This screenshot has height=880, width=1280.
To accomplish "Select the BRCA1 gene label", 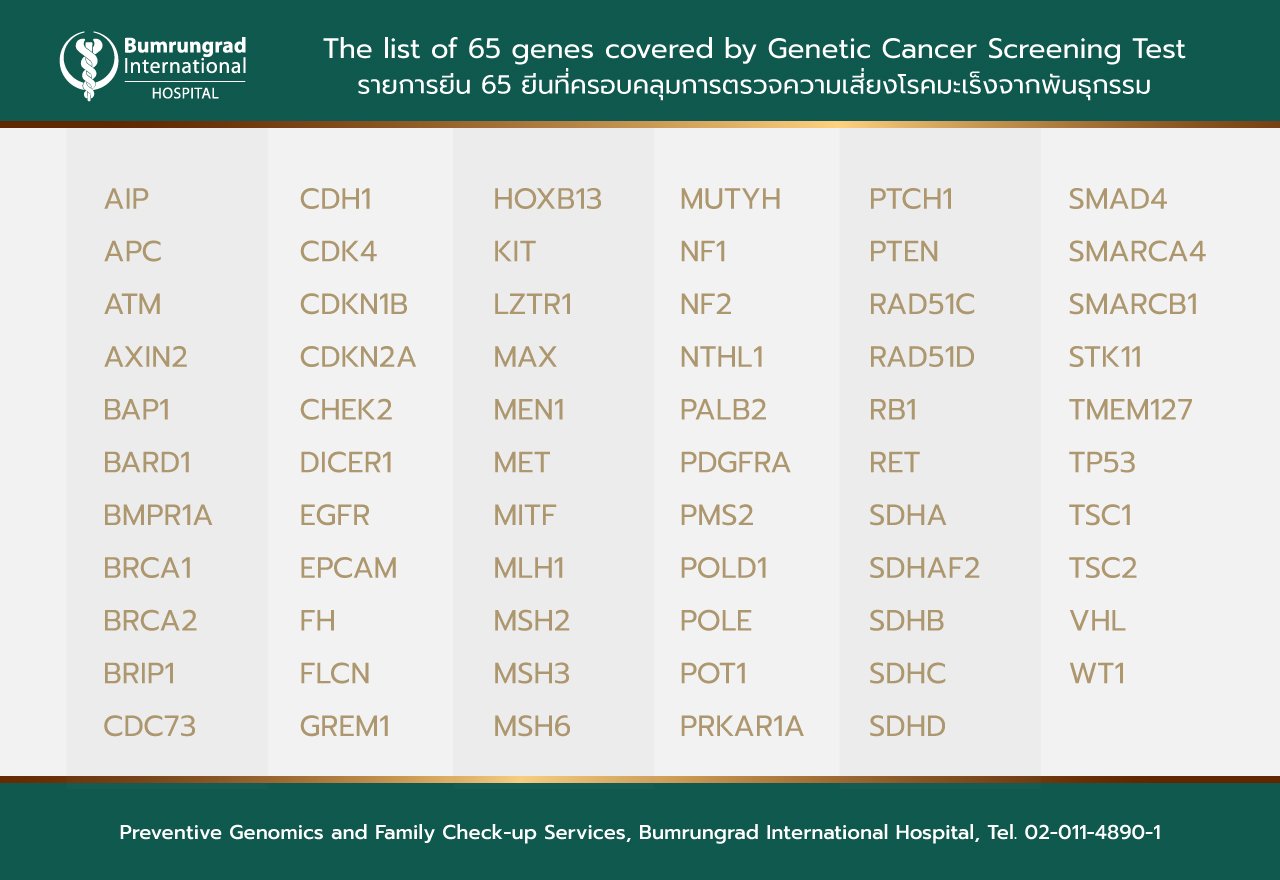I will (148, 568).
